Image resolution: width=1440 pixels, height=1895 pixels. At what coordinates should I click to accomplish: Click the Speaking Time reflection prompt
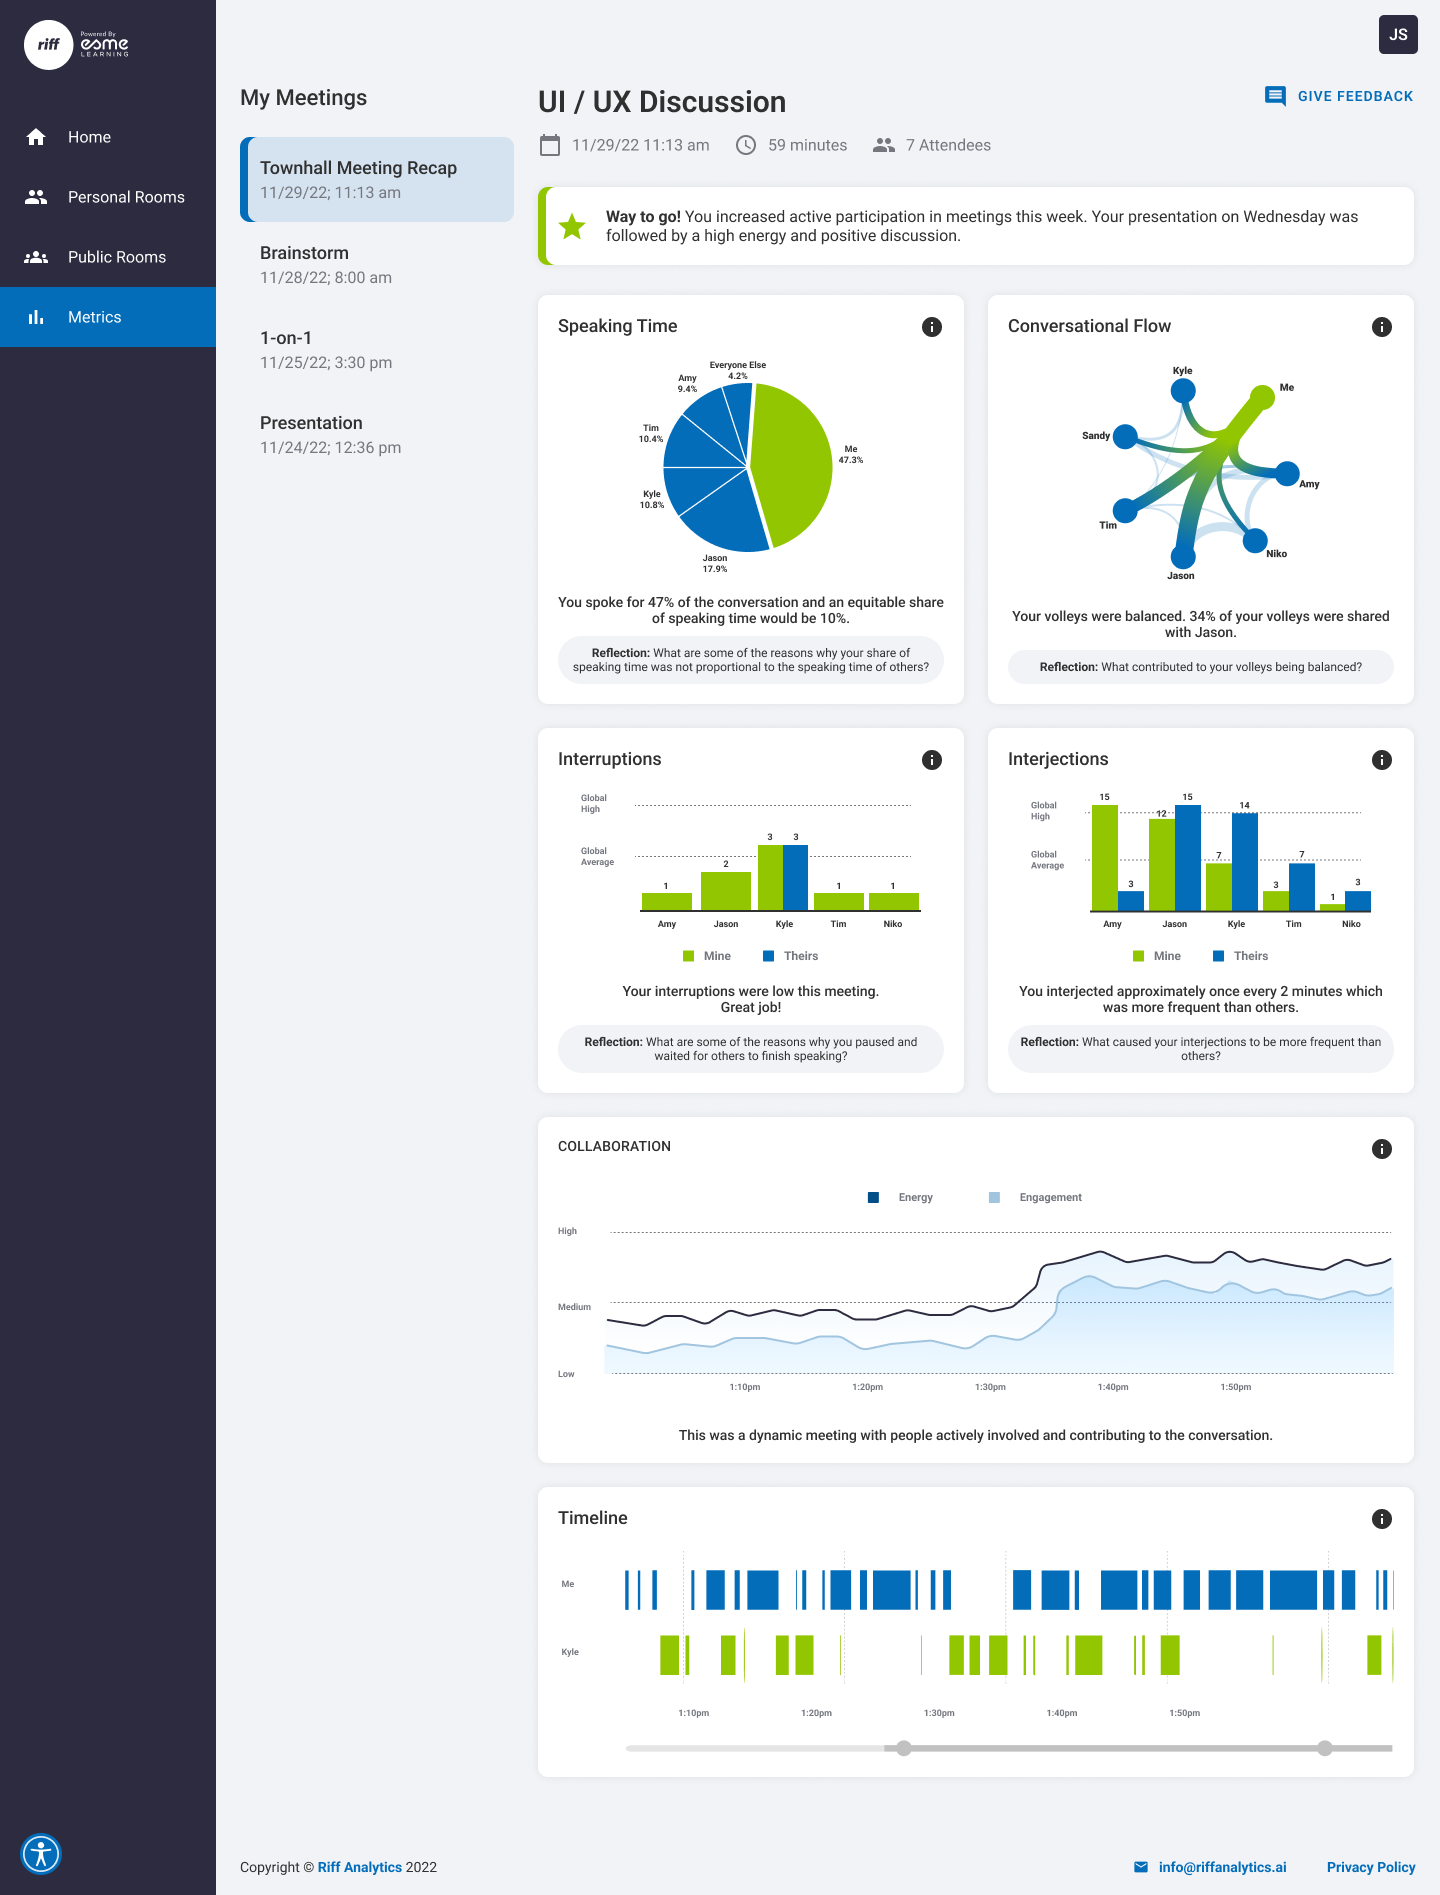click(751, 660)
